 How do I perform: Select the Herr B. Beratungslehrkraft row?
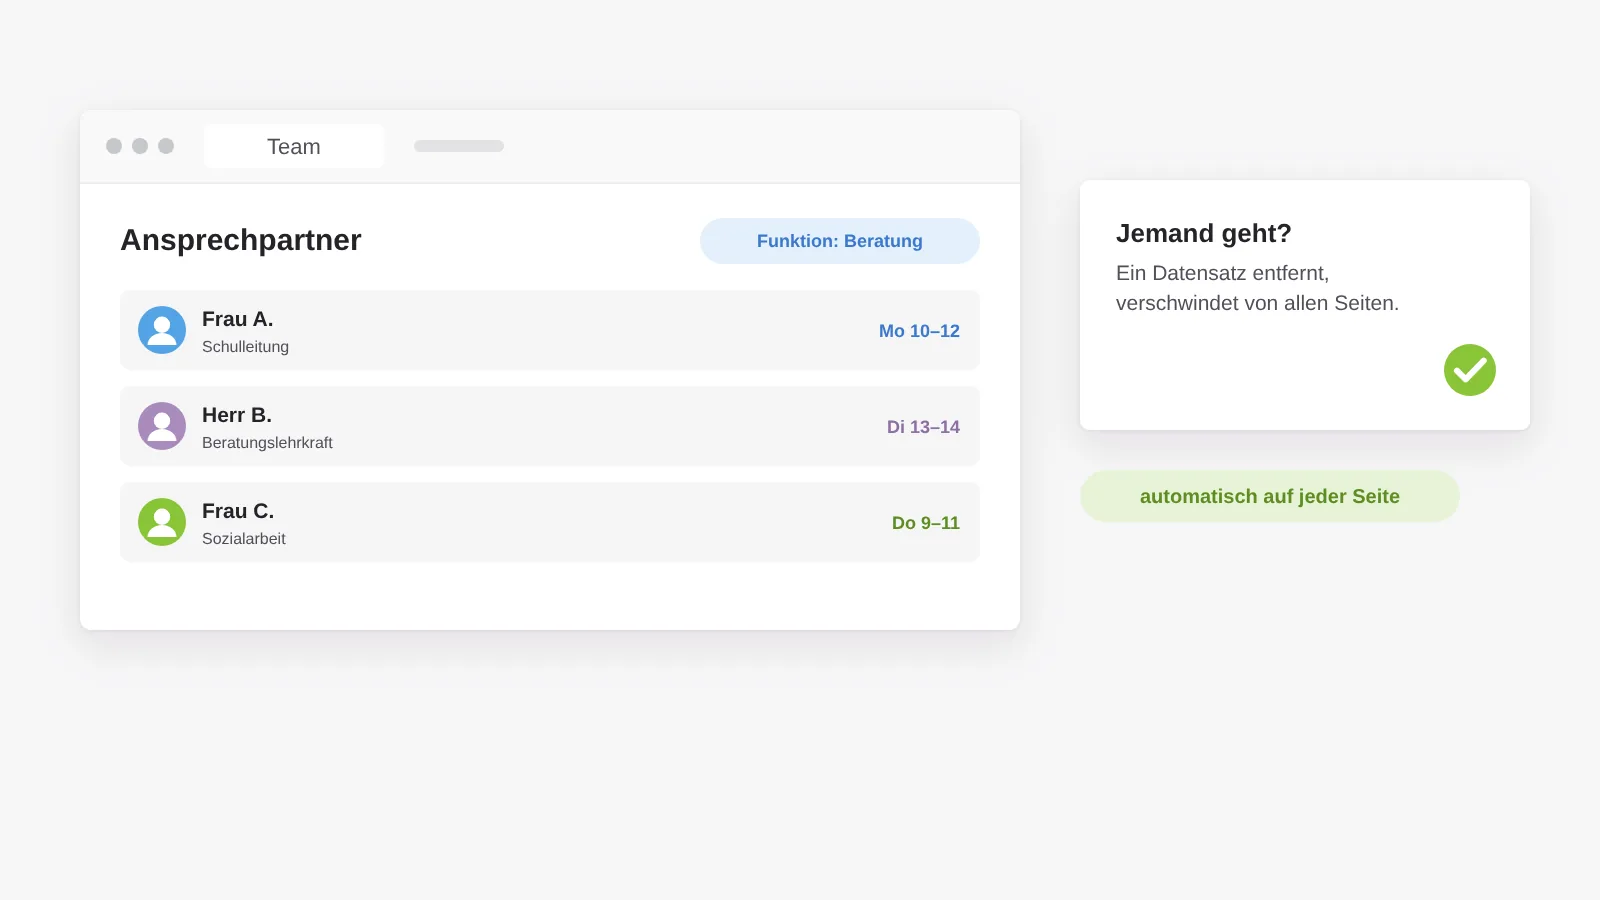coord(550,426)
